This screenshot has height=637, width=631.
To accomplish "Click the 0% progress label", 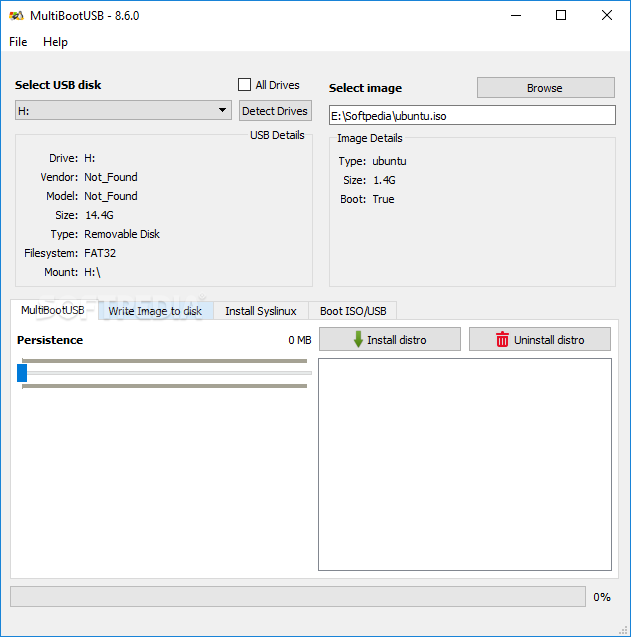I will [602, 597].
